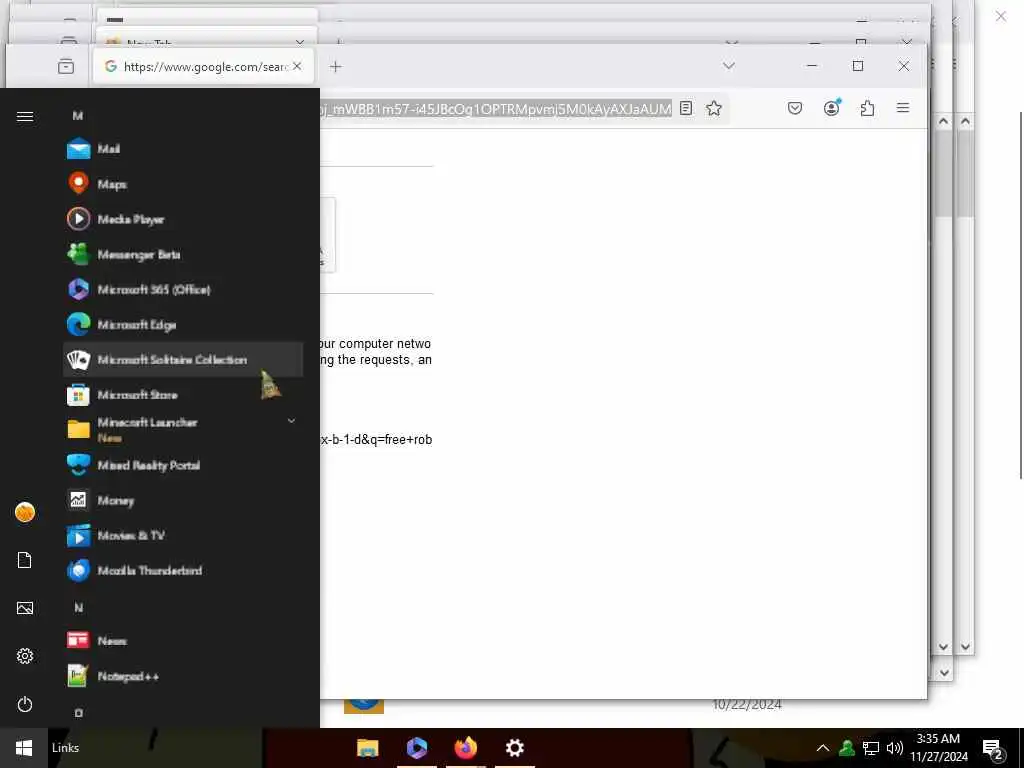Screen dimensions: 1024x768
Task: Open Firefox application hamburger menu
Action: [x=903, y=108]
